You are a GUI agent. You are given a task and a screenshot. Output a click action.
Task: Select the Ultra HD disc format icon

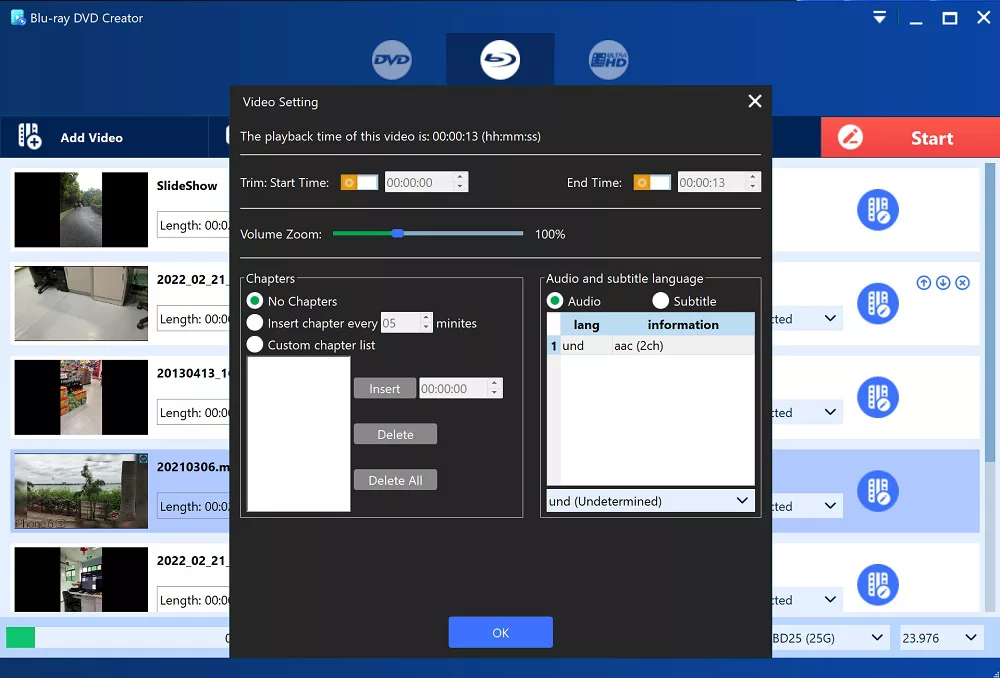608,61
